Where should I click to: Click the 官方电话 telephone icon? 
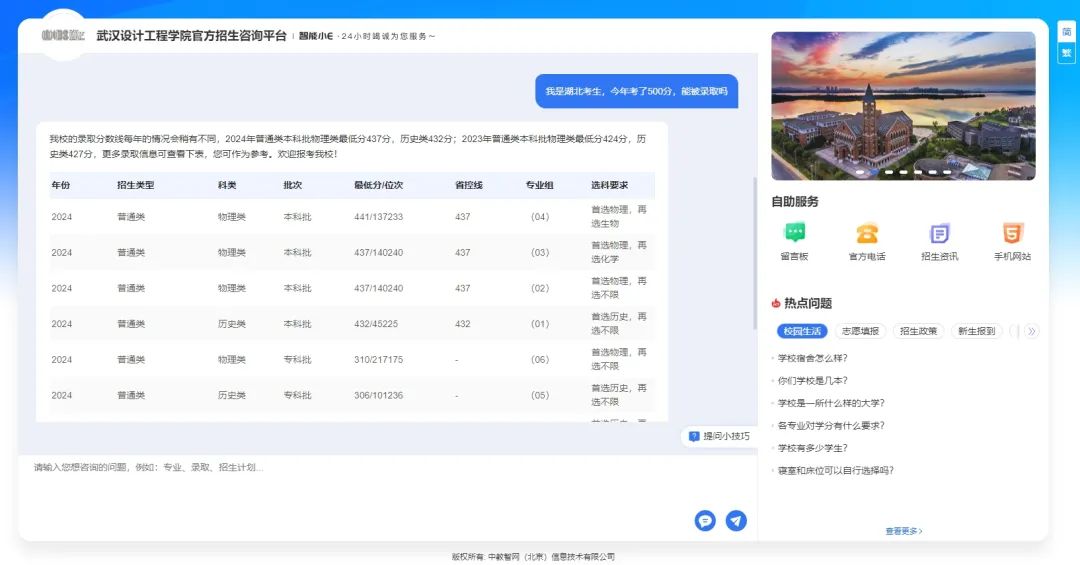click(x=866, y=233)
